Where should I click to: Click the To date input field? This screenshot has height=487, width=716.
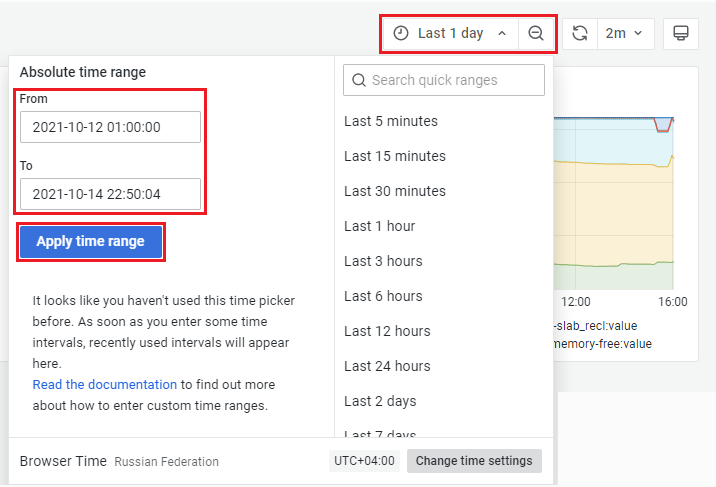[110, 194]
